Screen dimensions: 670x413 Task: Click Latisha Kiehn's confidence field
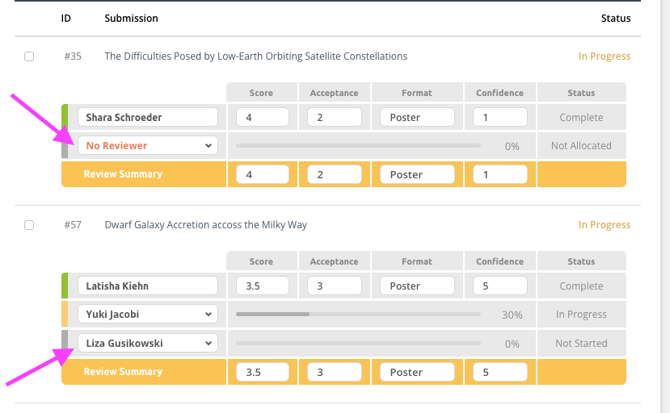pos(500,286)
